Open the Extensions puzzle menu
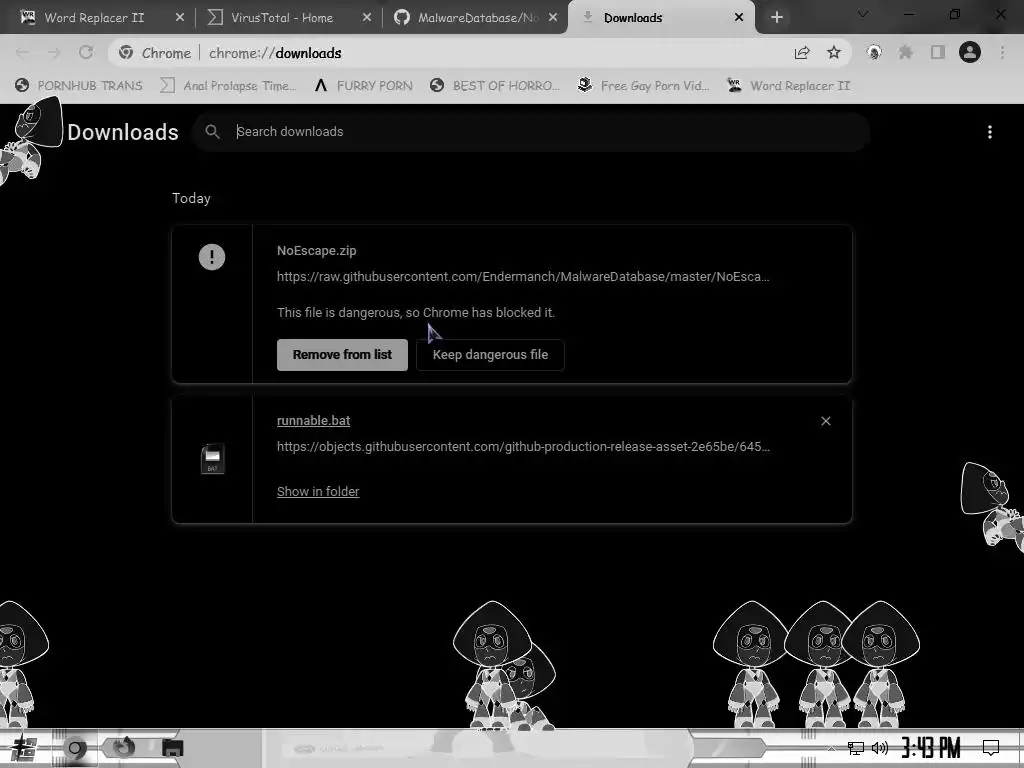 point(906,52)
